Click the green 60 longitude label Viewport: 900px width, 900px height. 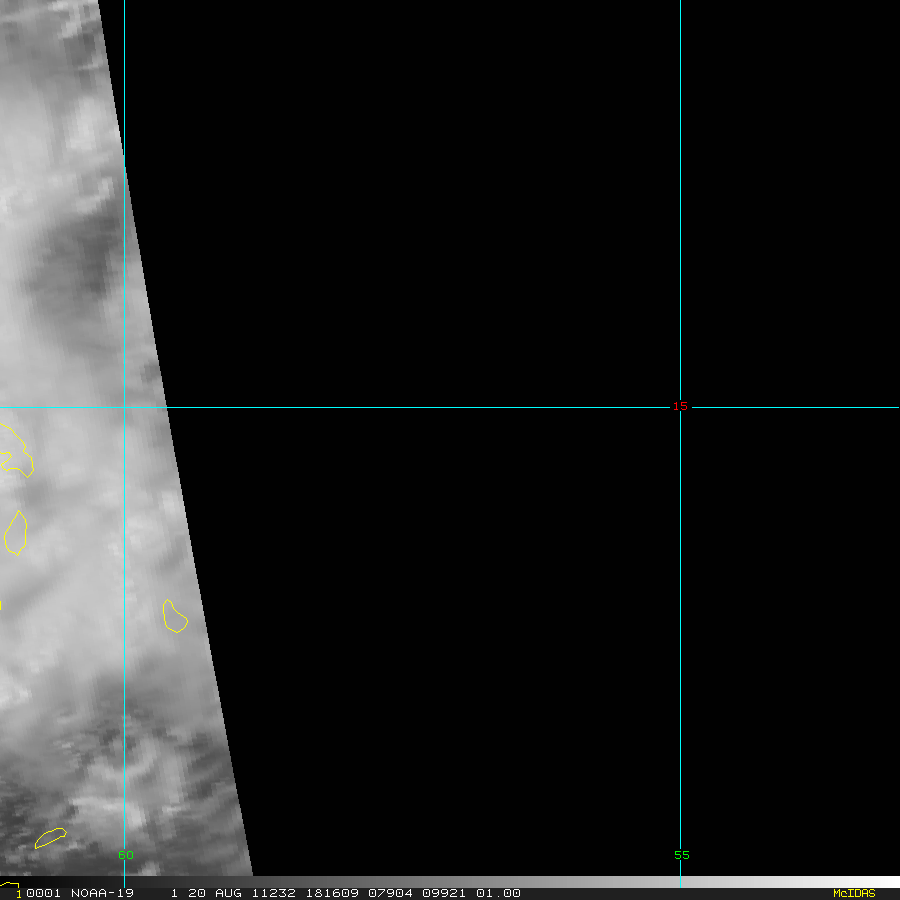(x=125, y=855)
